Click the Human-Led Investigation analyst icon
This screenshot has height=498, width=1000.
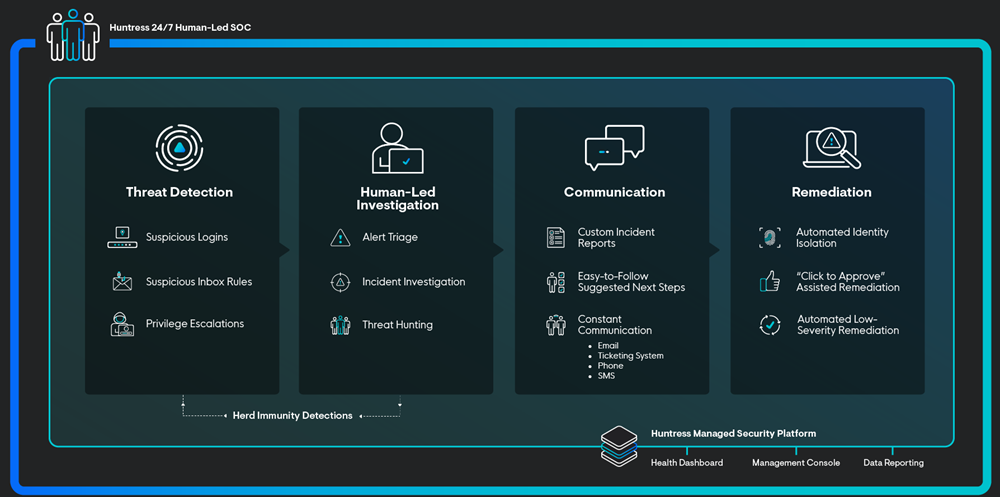pyautogui.click(x=397, y=148)
